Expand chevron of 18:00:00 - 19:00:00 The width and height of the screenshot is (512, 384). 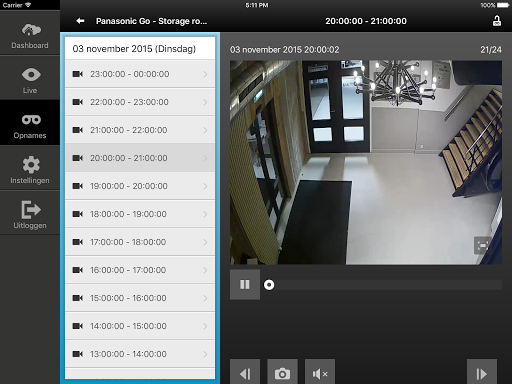pos(205,214)
